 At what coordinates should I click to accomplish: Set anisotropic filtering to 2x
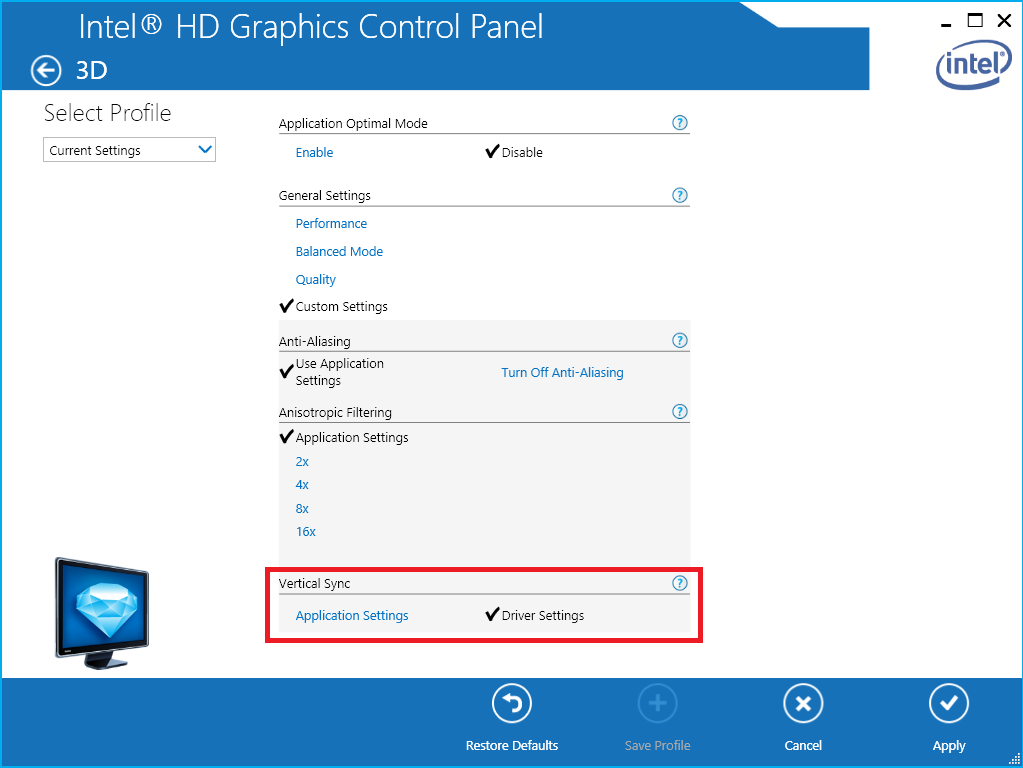(x=301, y=462)
